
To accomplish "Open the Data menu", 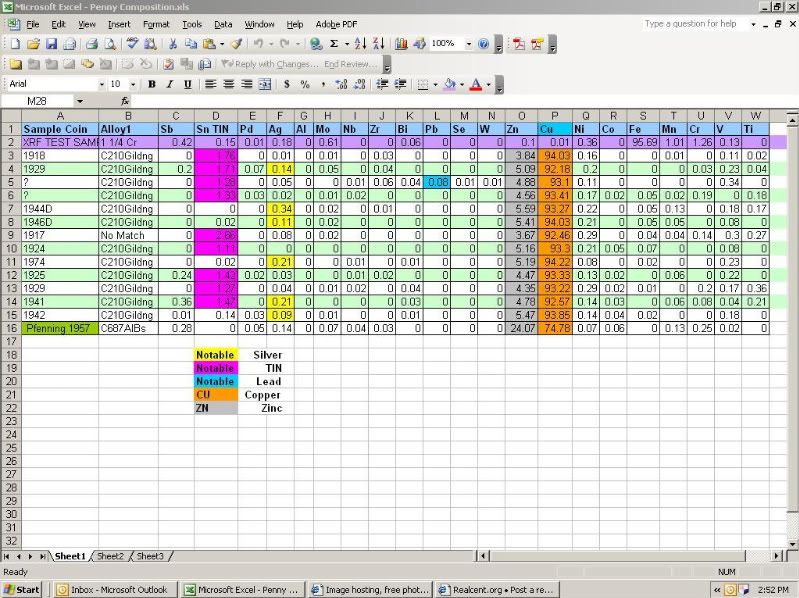I will point(223,24).
